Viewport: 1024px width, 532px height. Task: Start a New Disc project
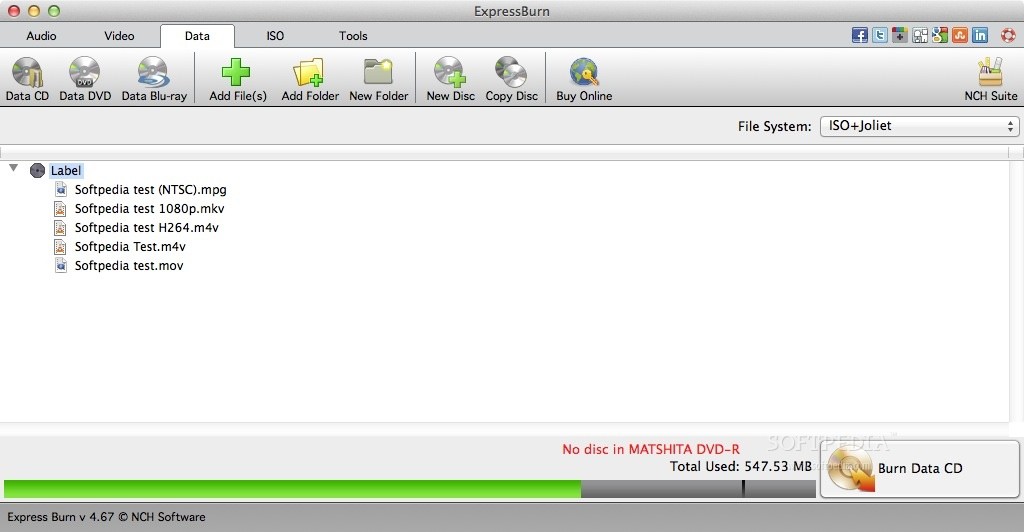[451, 79]
